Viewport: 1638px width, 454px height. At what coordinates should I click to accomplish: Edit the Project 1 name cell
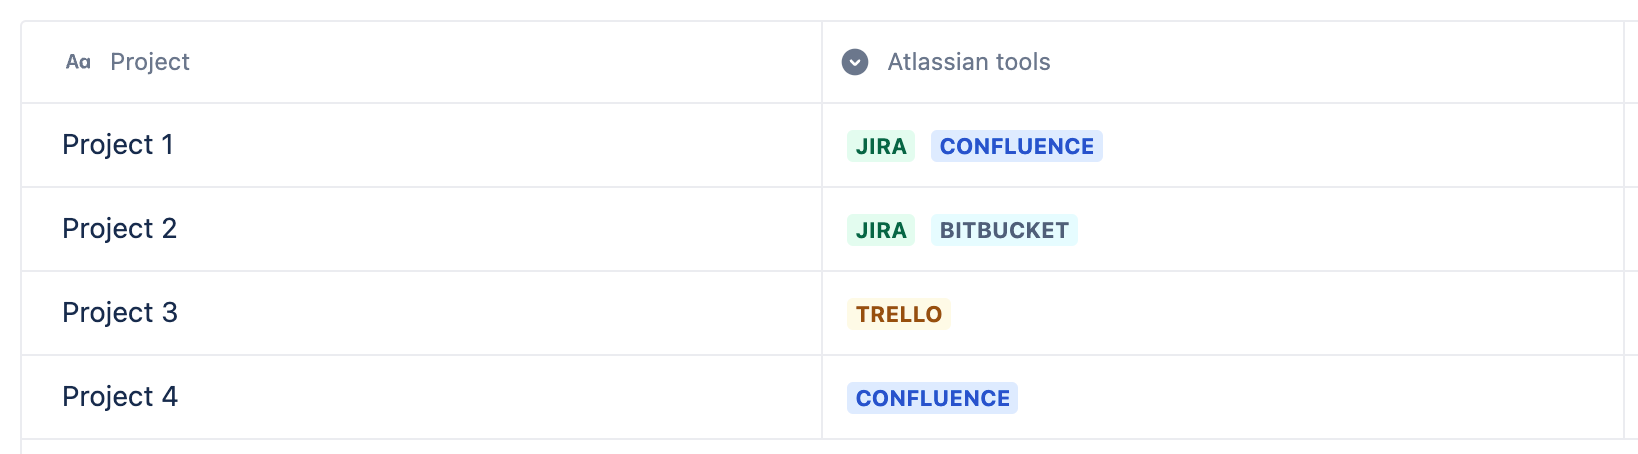421,145
